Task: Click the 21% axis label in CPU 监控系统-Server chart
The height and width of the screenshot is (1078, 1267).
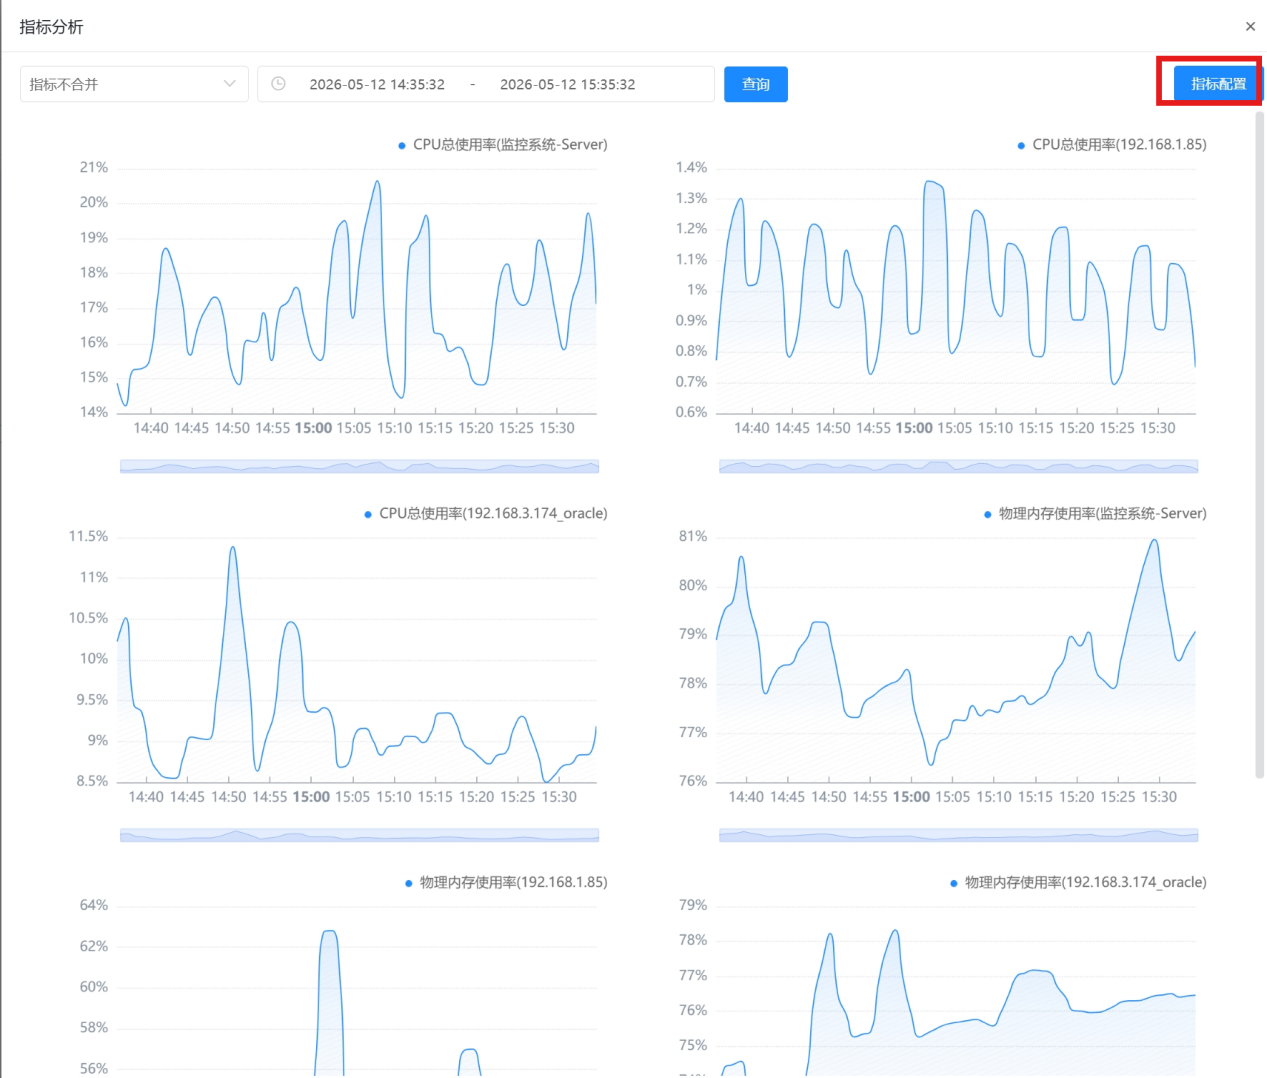Action: click(94, 167)
